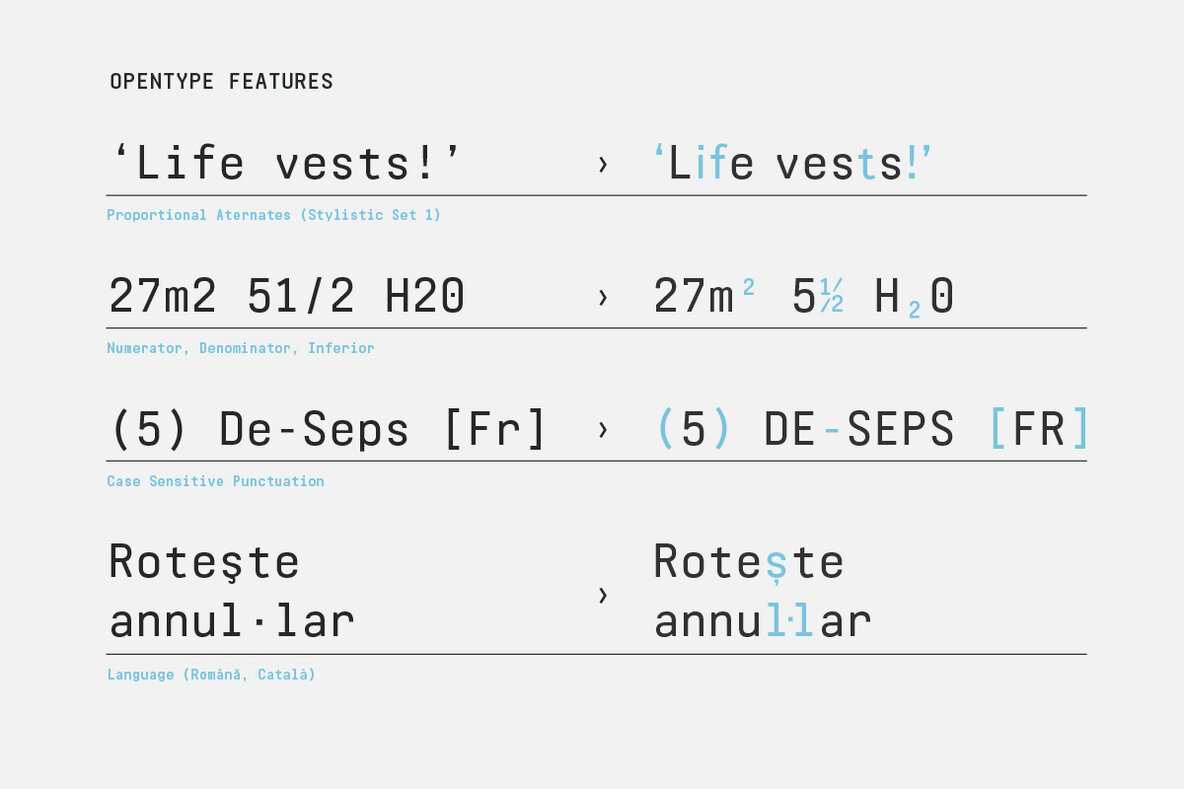
Task: Click the blue superscript 2 after 27m
Action: pyautogui.click(x=748, y=288)
